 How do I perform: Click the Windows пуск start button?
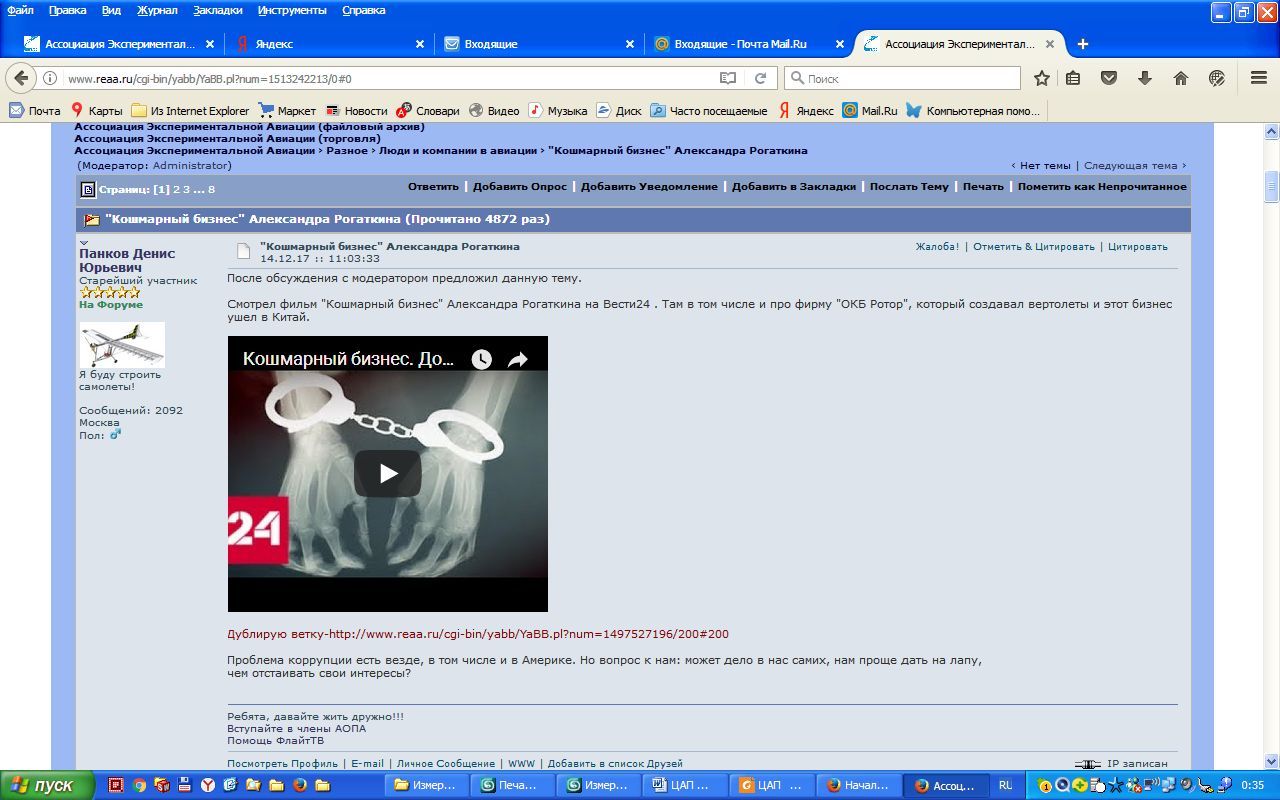coord(47,785)
